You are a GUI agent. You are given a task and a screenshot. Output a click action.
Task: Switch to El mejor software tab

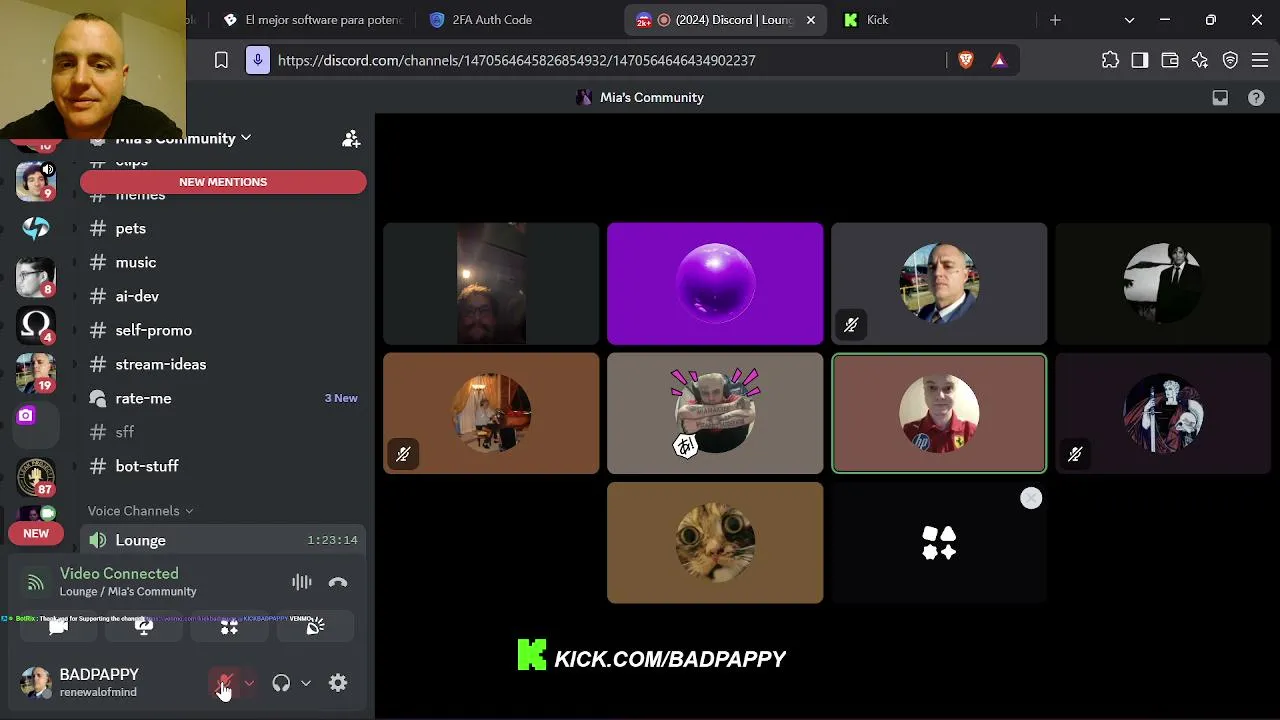[x=315, y=20]
